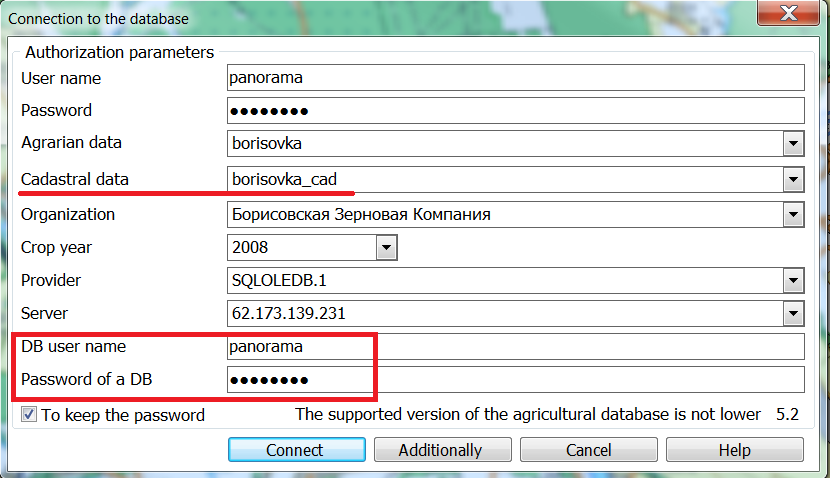Focus the Password of a DB field
Image resolution: width=830 pixels, height=478 pixels.
pyautogui.click(x=515, y=380)
